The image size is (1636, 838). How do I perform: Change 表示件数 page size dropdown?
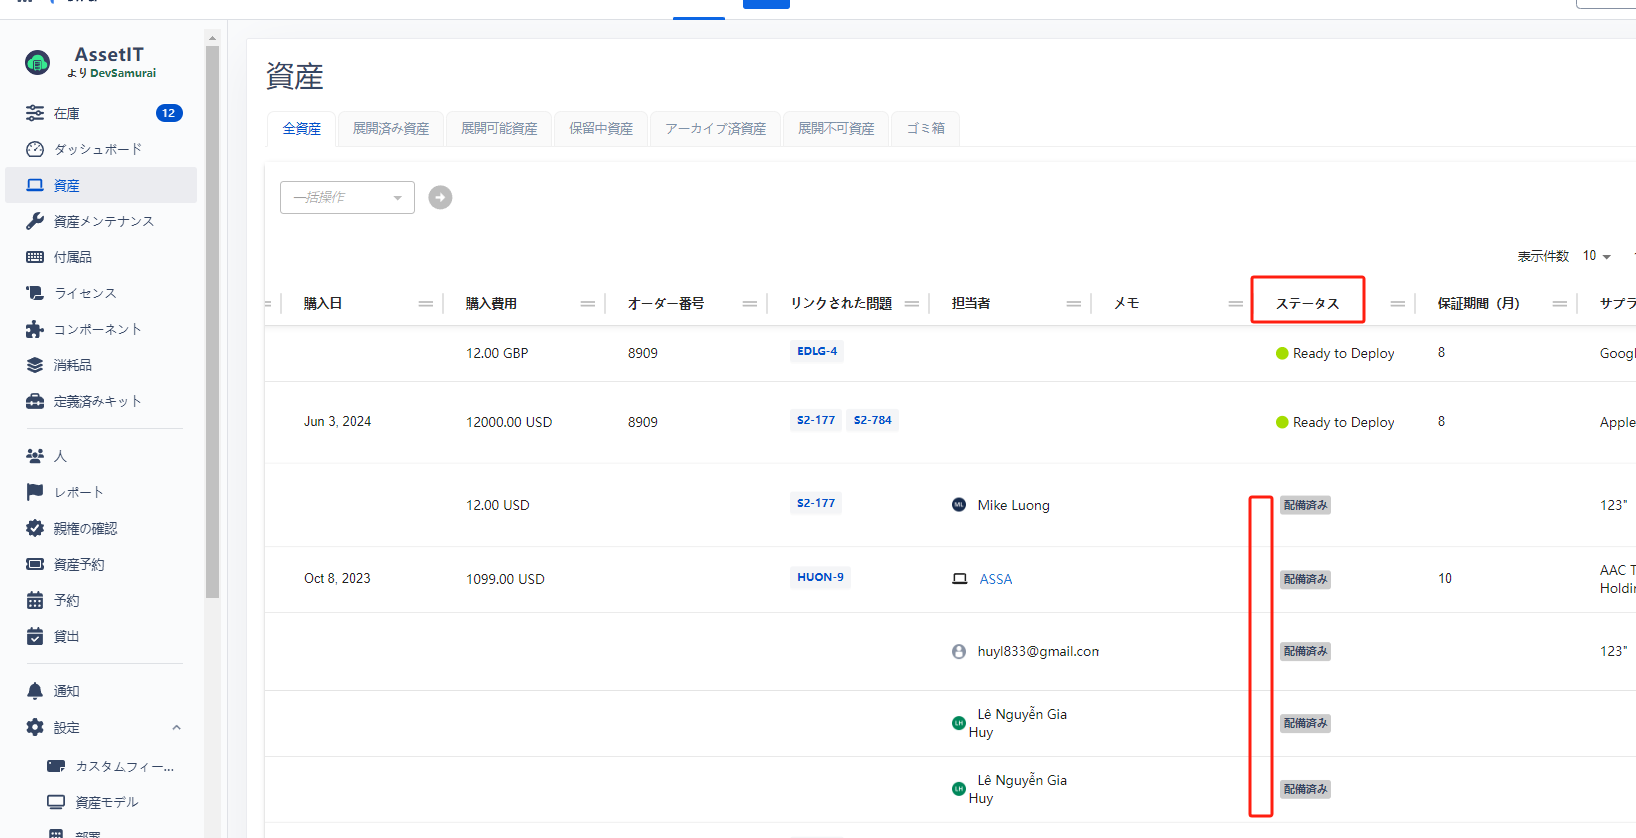click(1596, 256)
